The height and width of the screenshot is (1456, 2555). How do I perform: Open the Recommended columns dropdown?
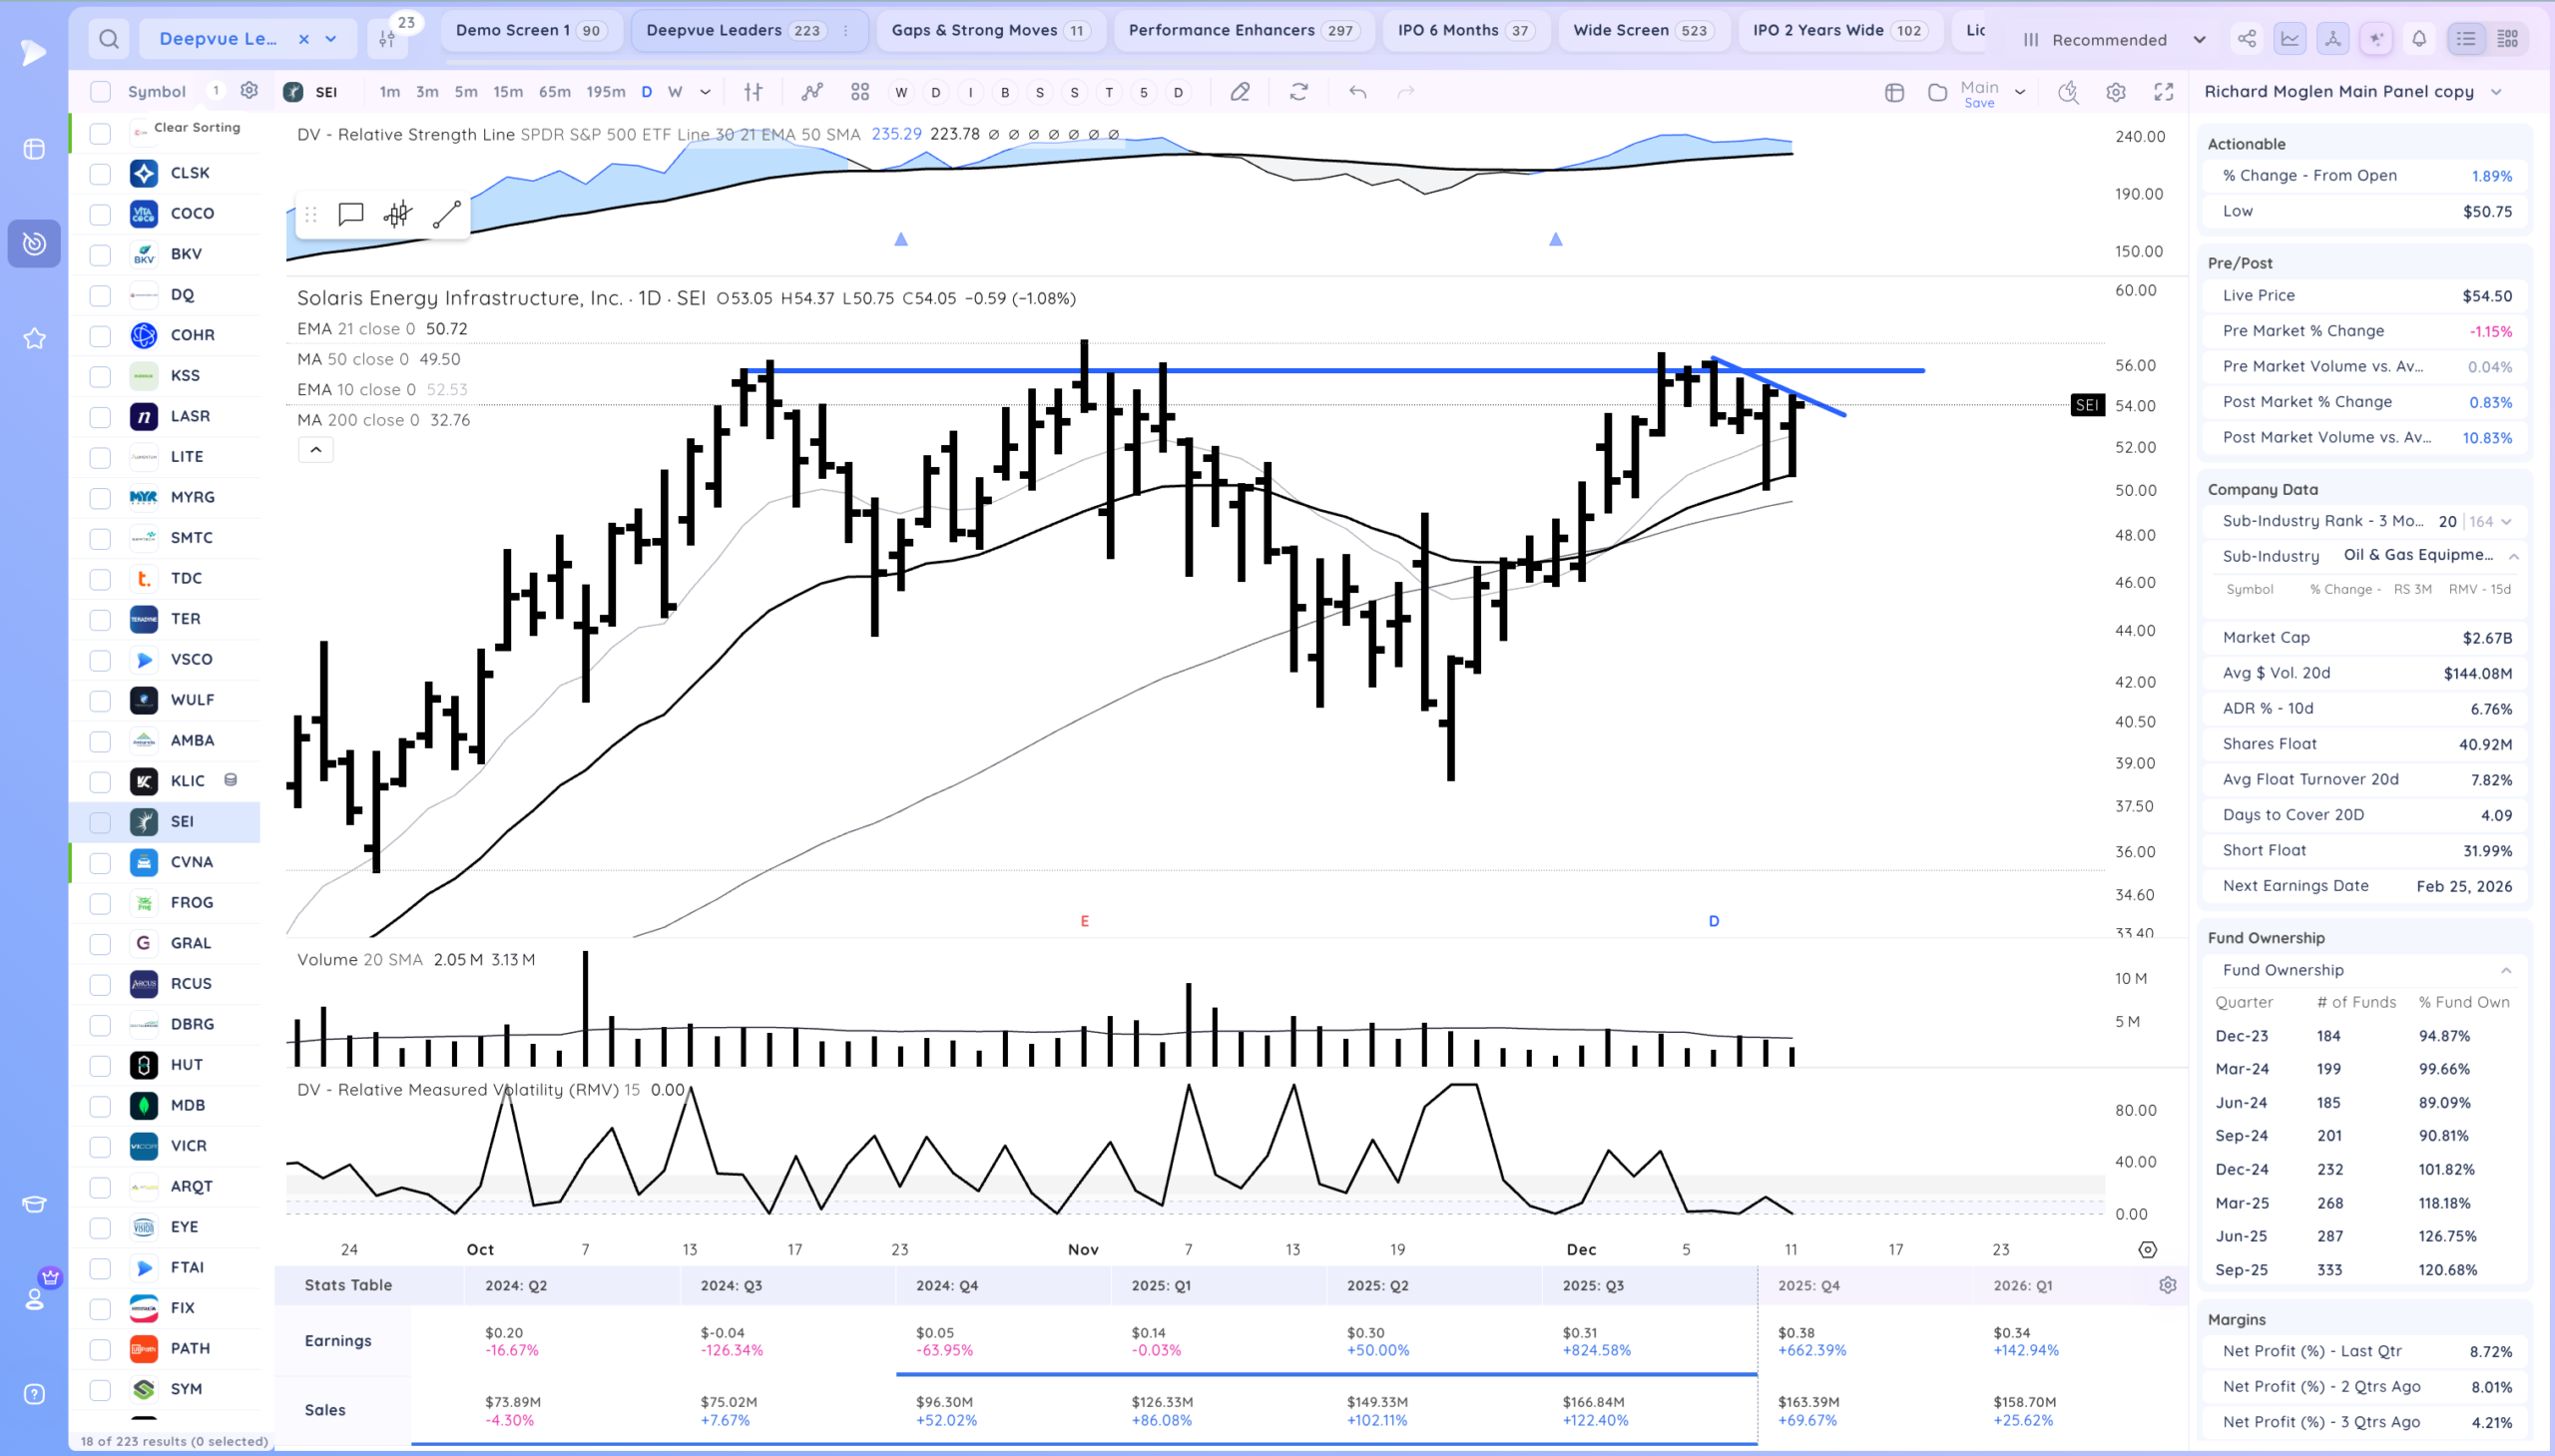coord(2113,40)
